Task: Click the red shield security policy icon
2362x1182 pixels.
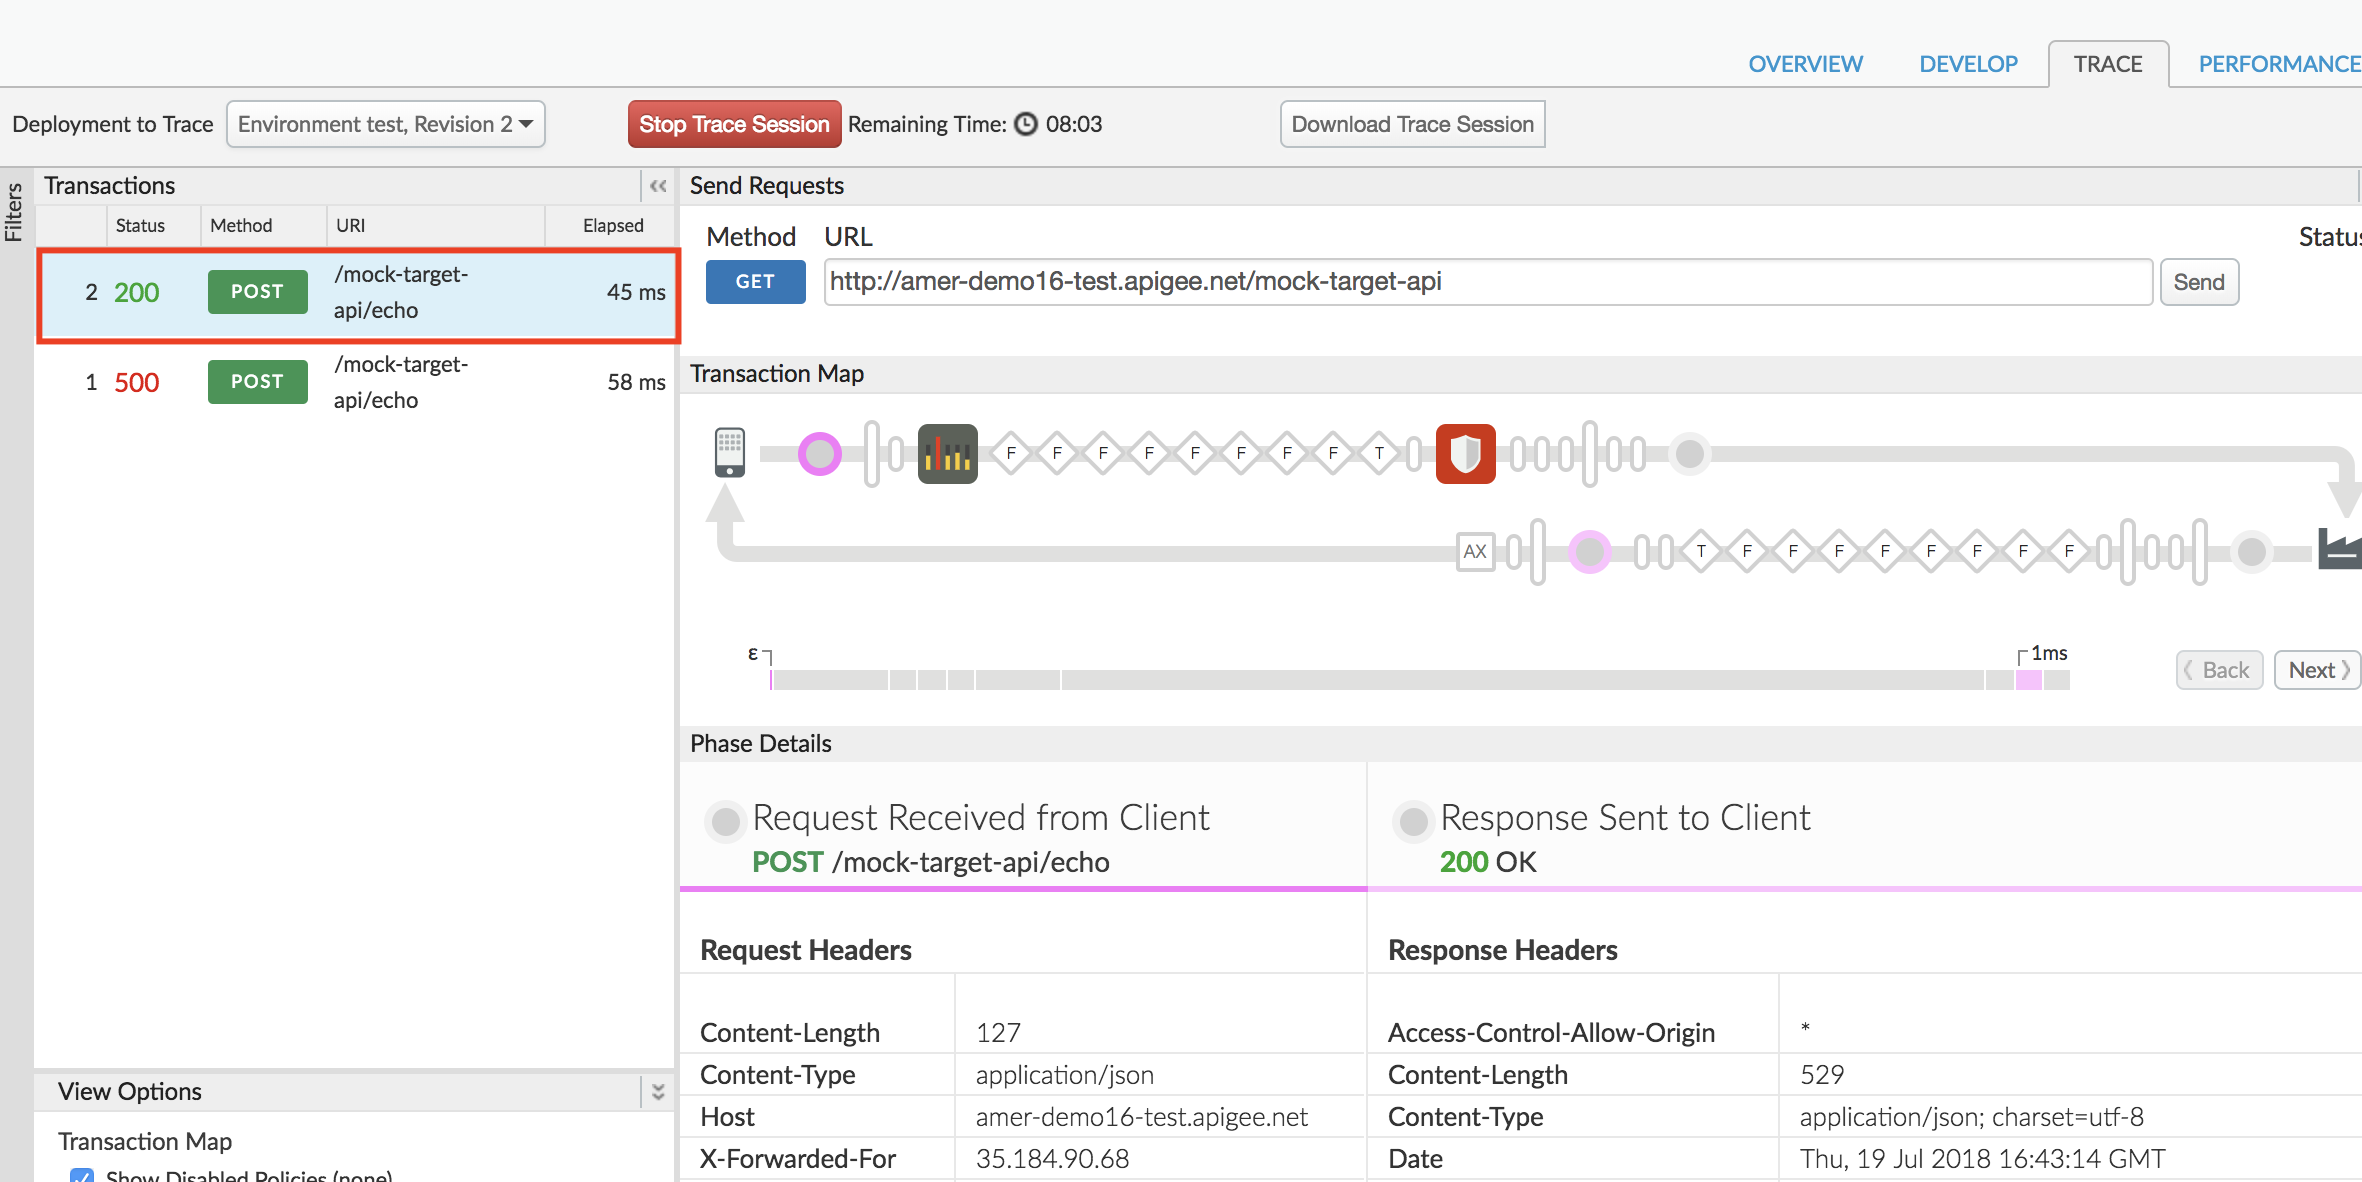Action: (x=1465, y=454)
